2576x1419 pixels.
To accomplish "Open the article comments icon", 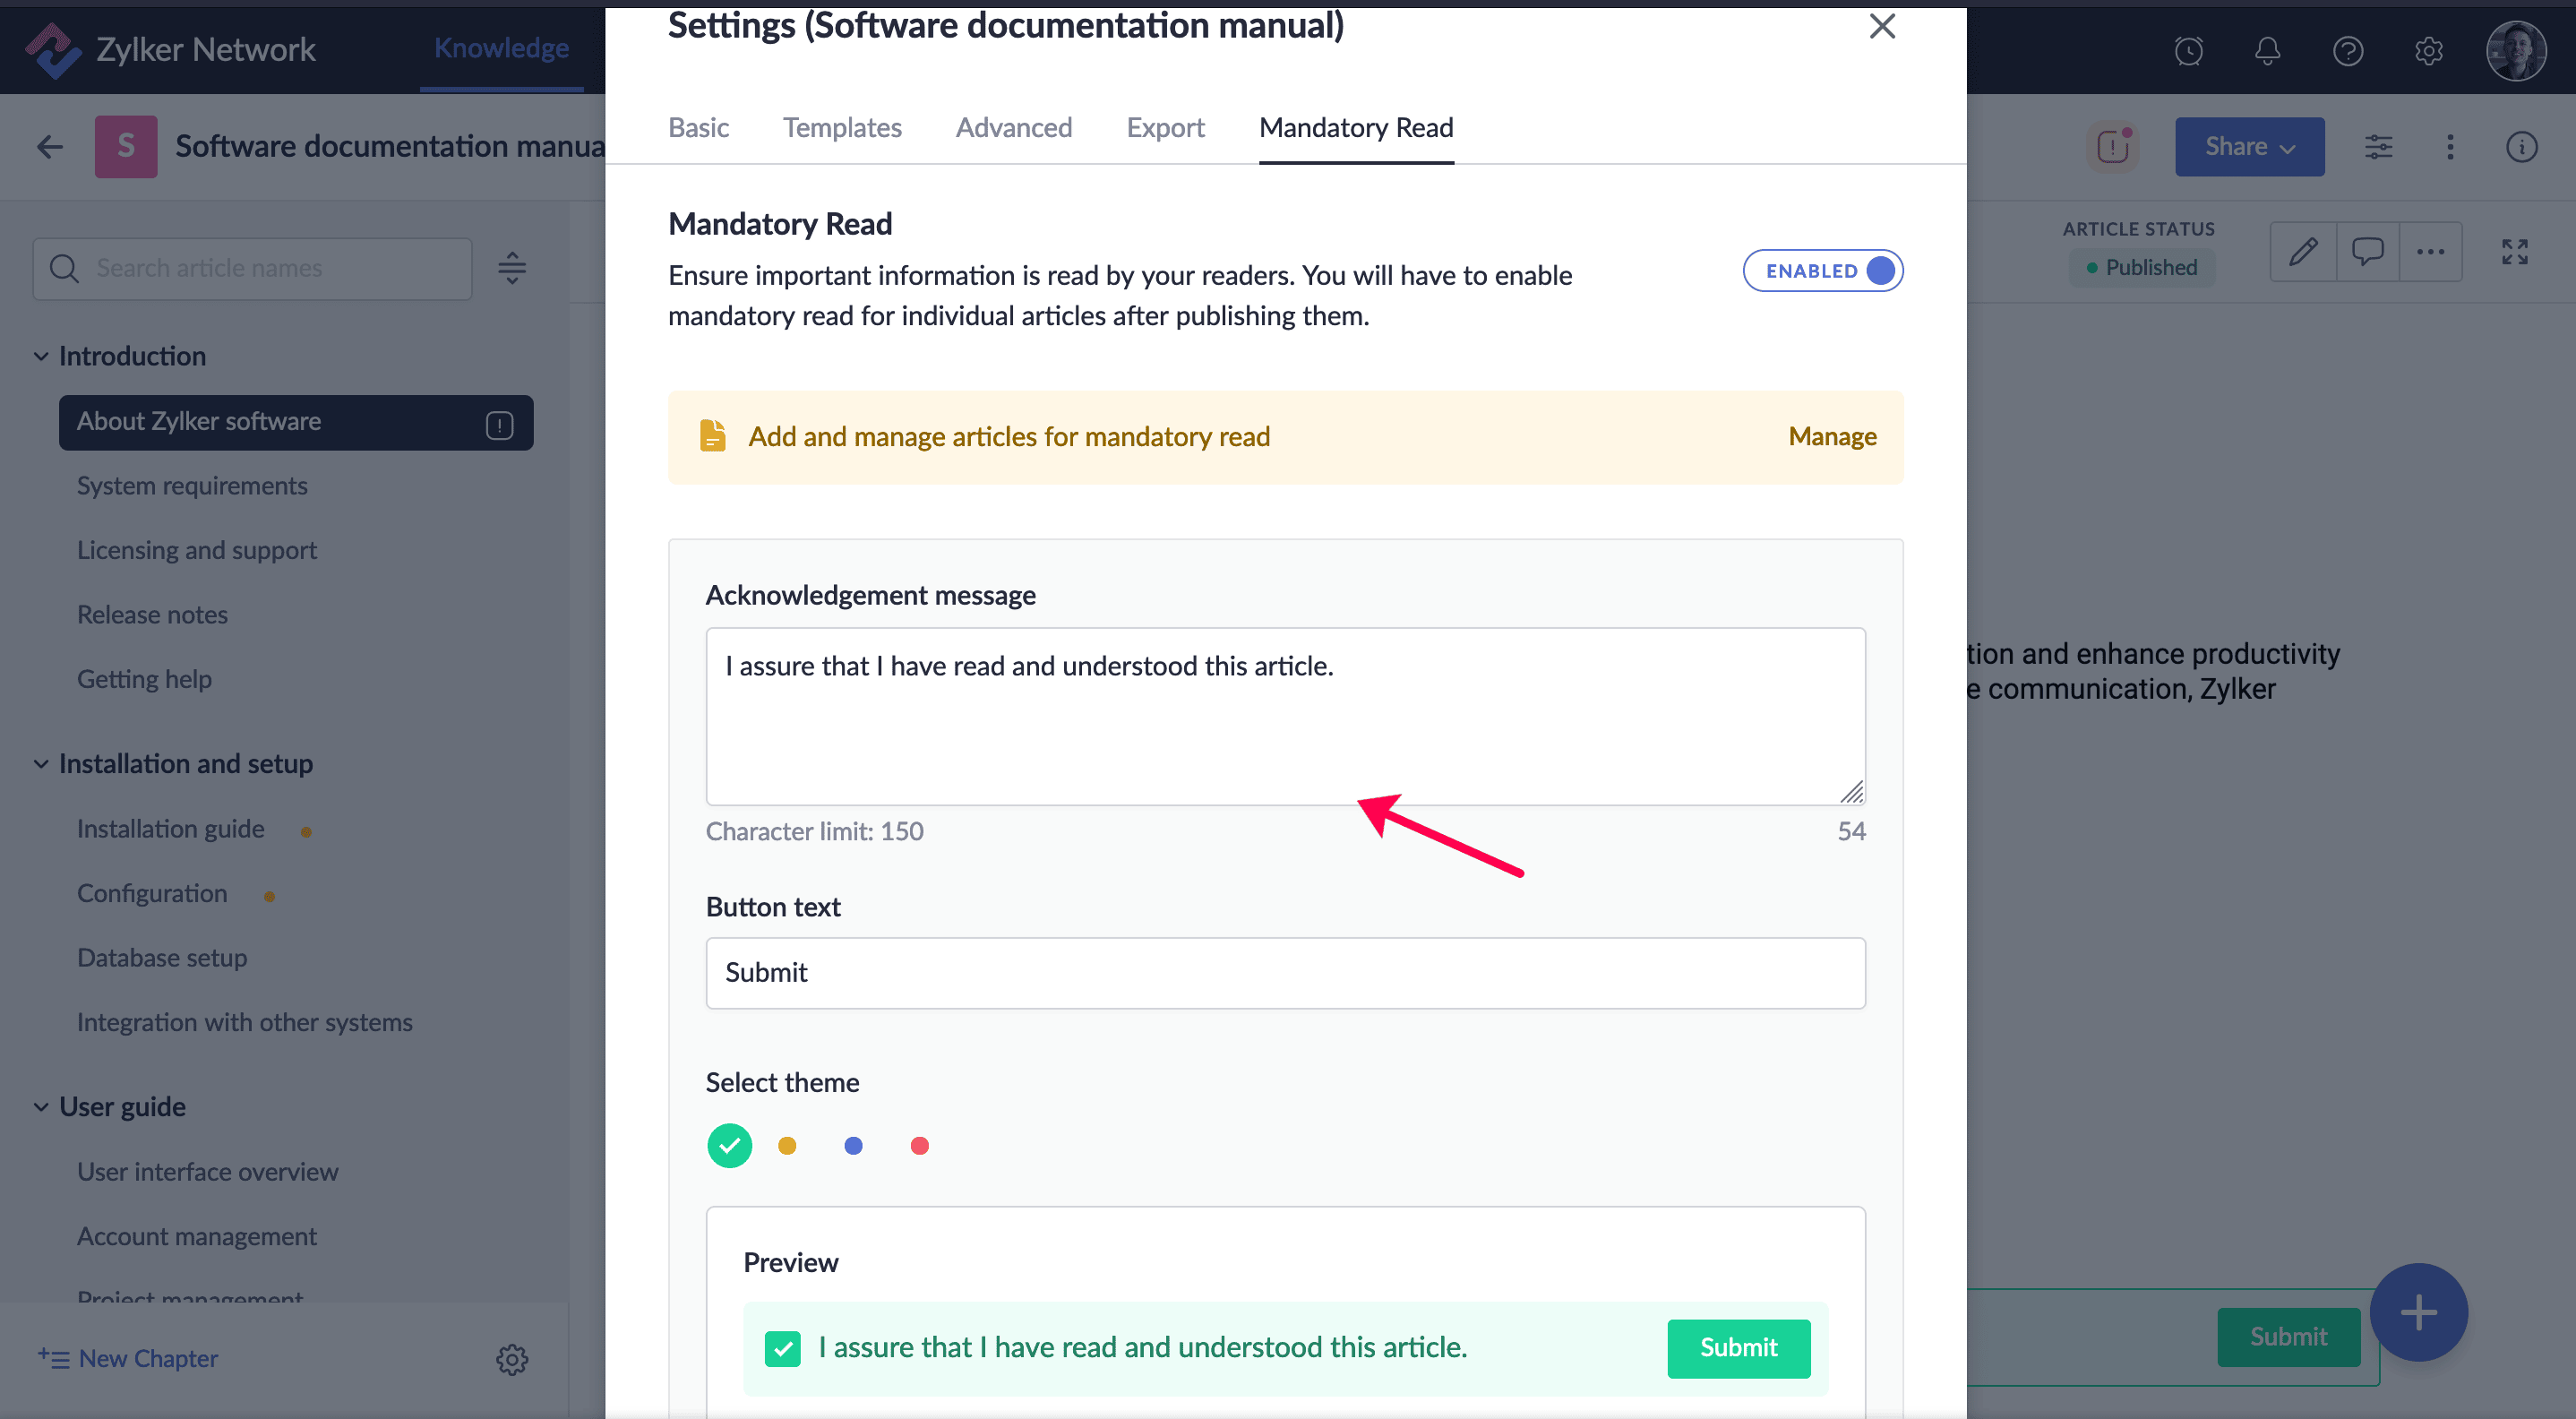I will (x=2367, y=251).
